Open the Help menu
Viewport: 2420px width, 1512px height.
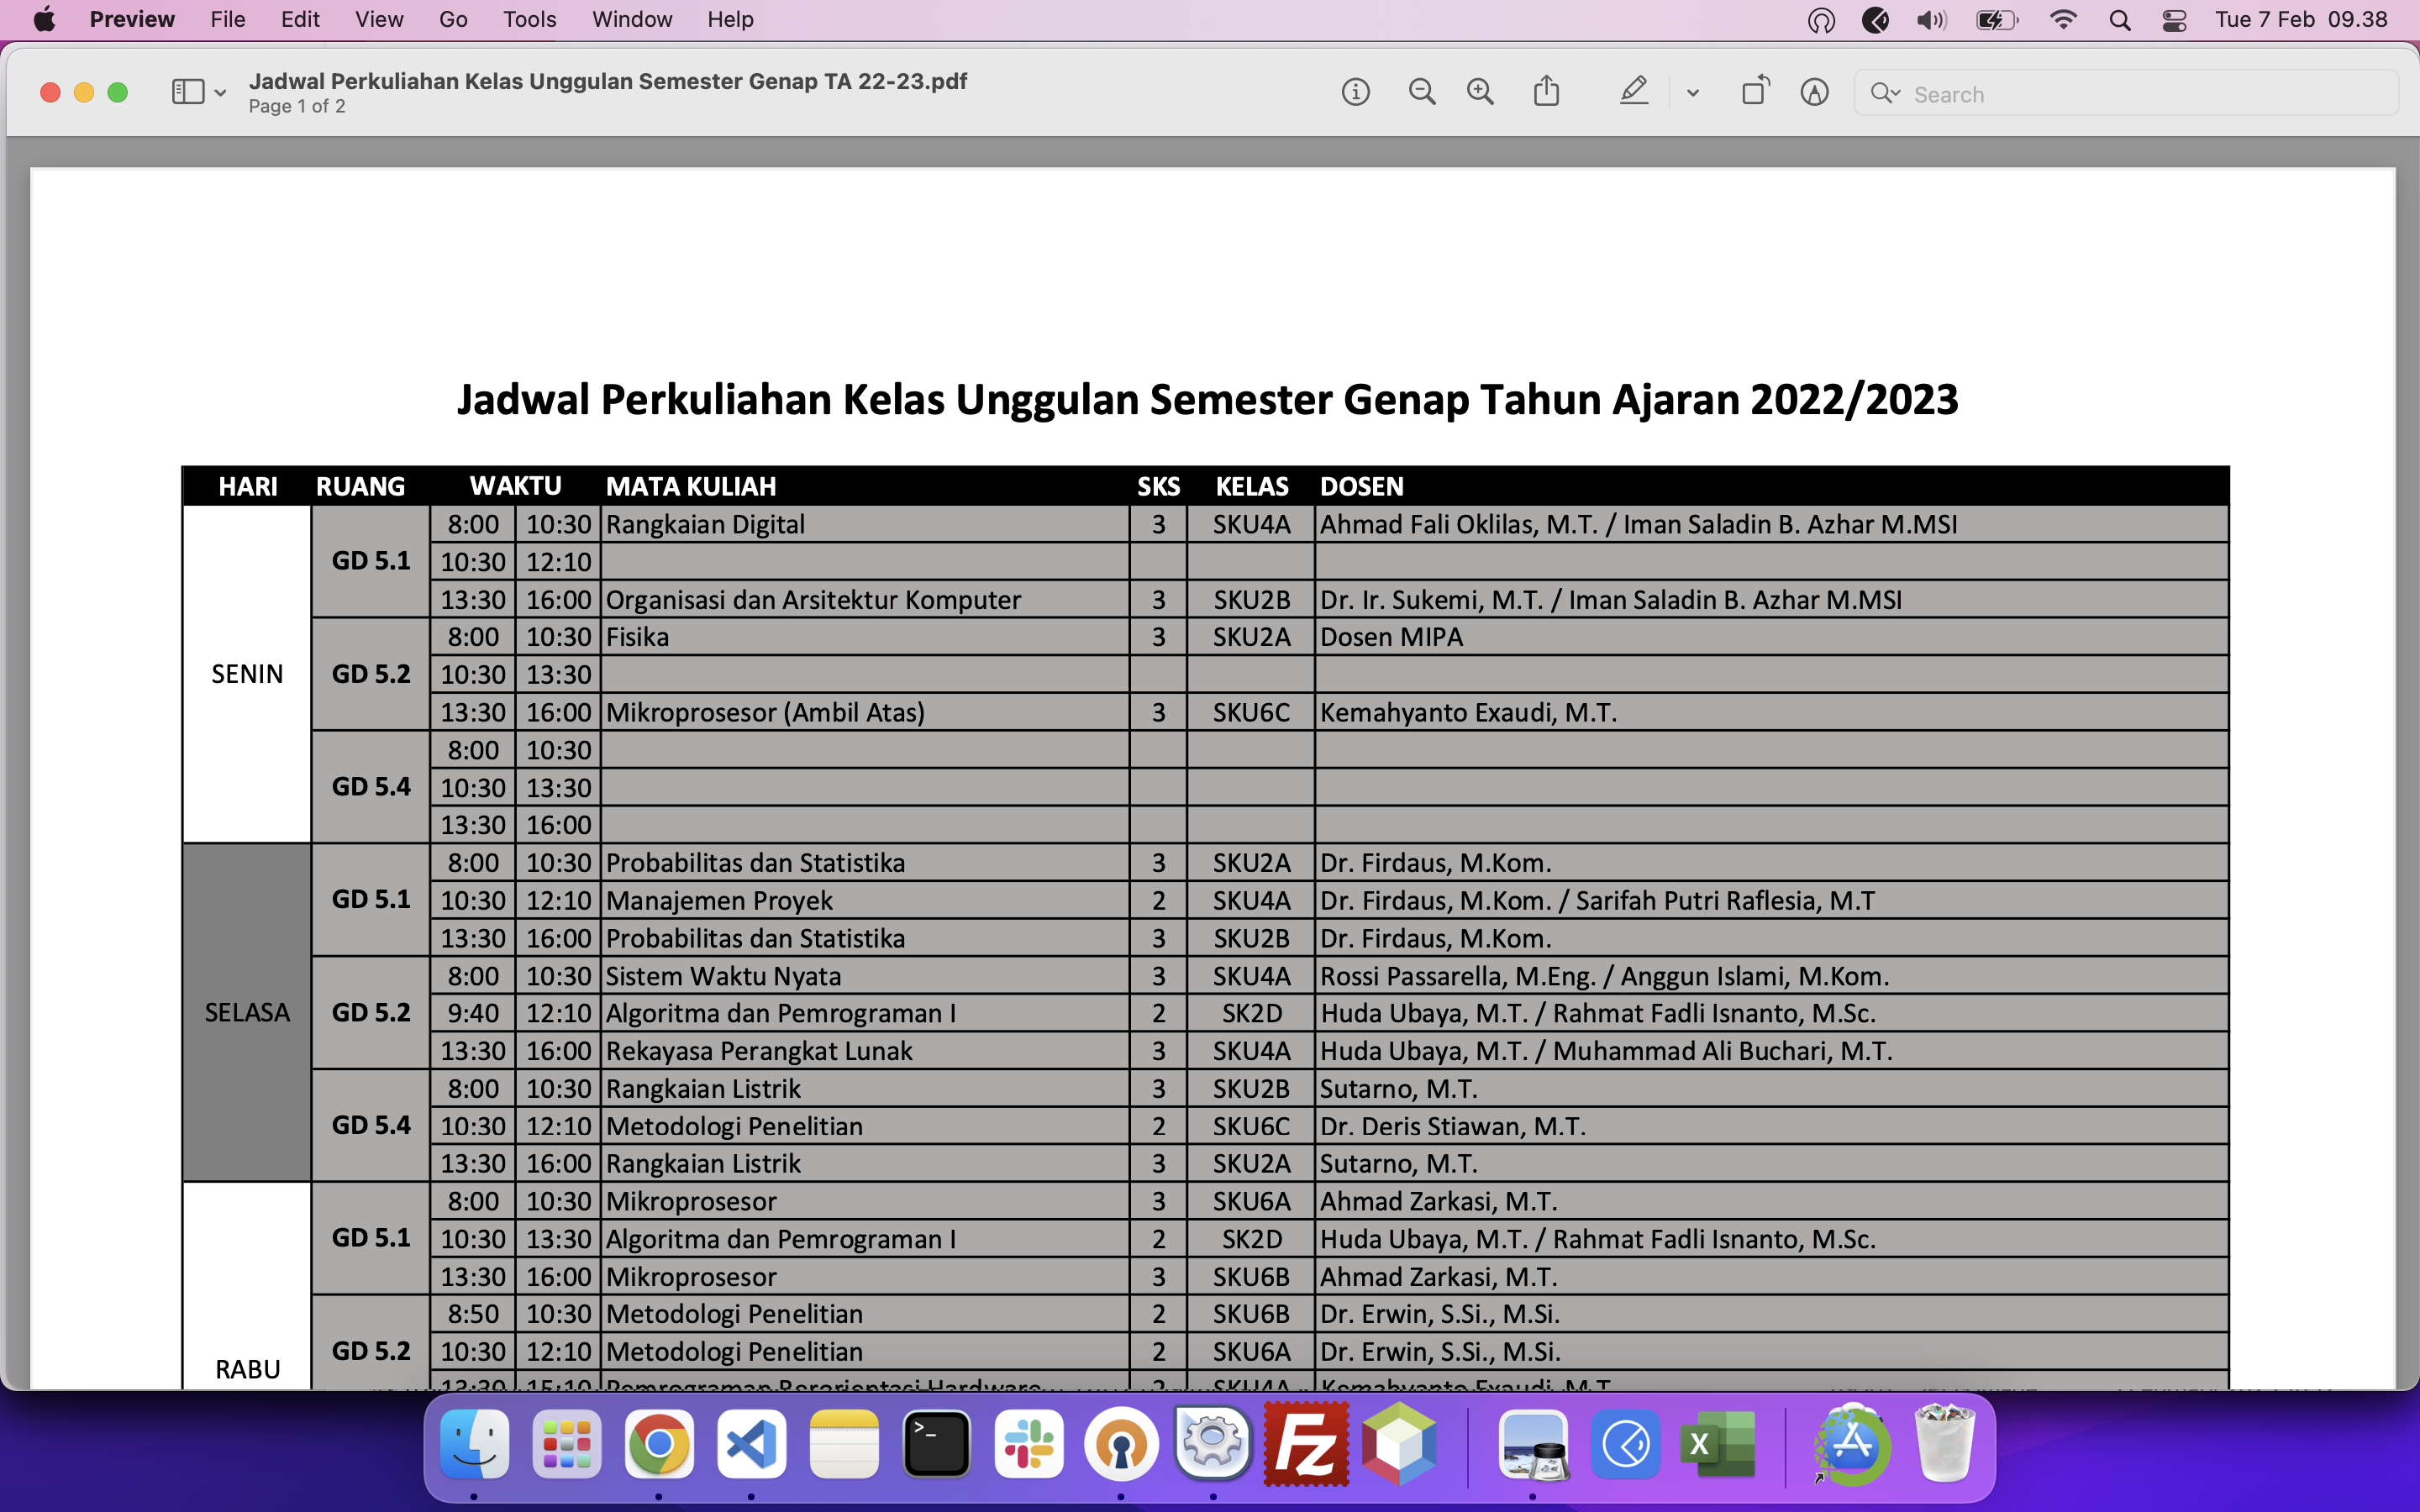(x=730, y=20)
